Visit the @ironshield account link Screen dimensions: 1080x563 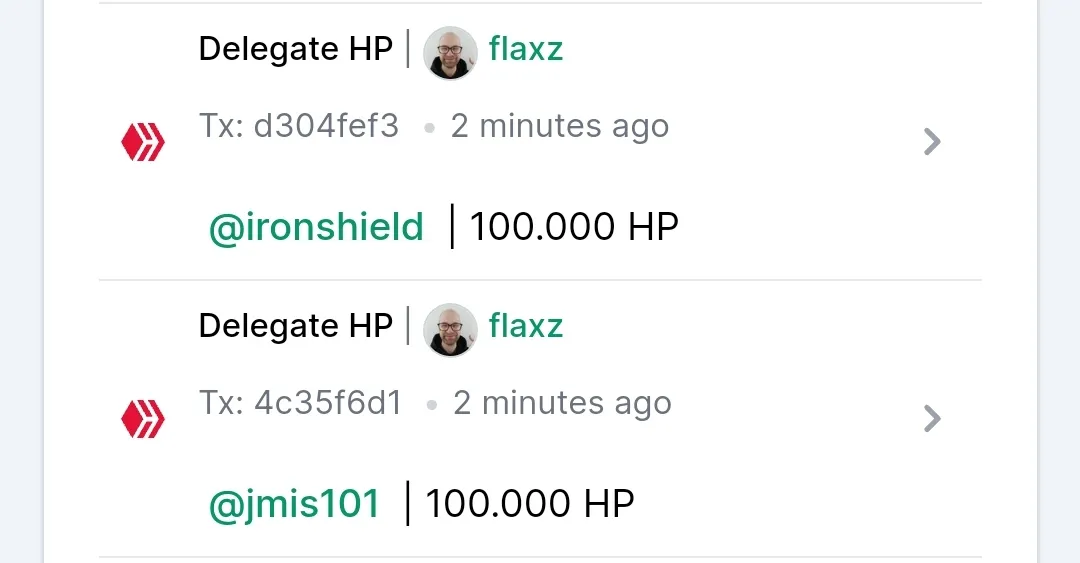[x=316, y=227]
